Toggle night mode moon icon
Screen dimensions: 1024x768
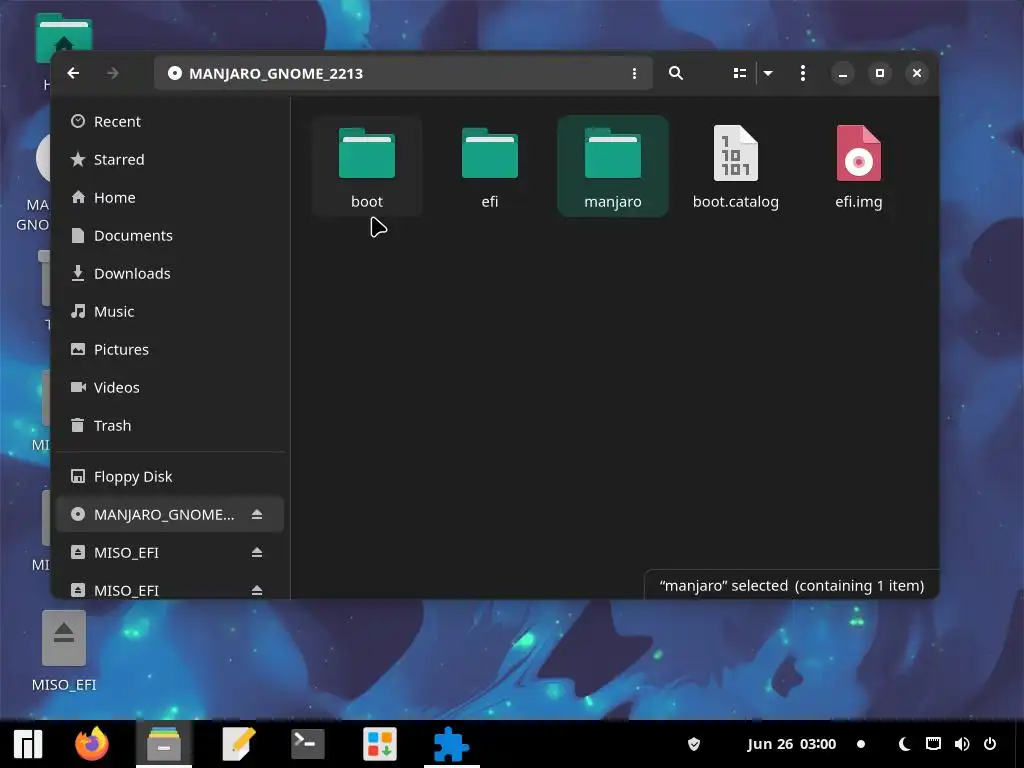tap(904, 744)
